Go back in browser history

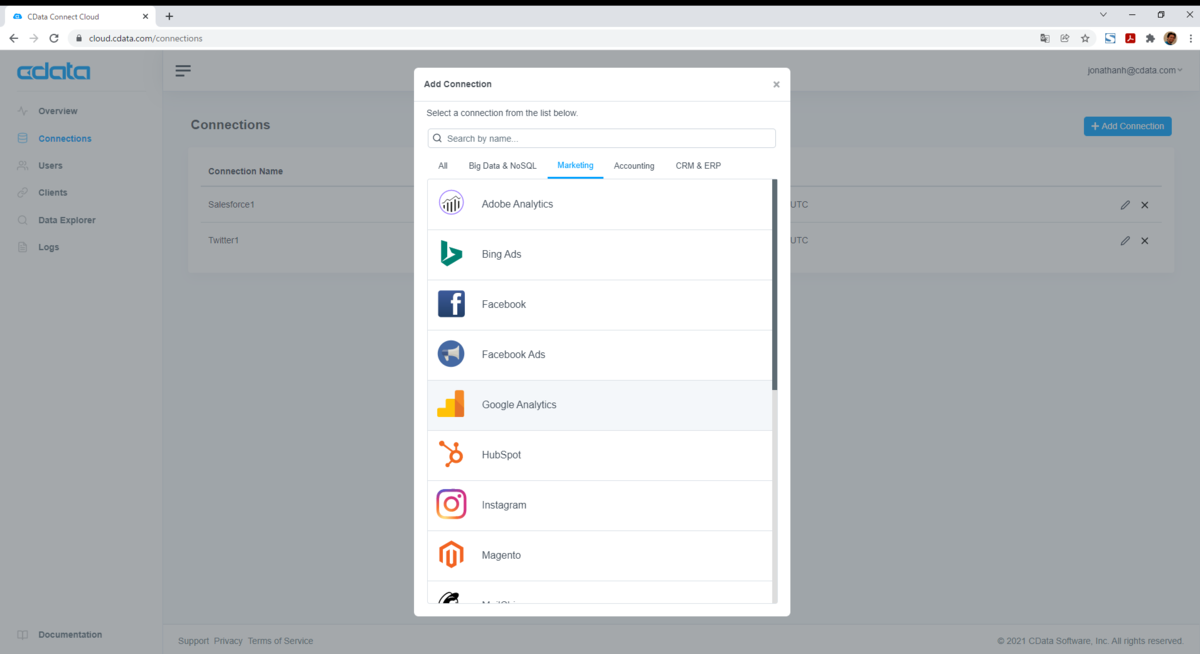[x=14, y=38]
